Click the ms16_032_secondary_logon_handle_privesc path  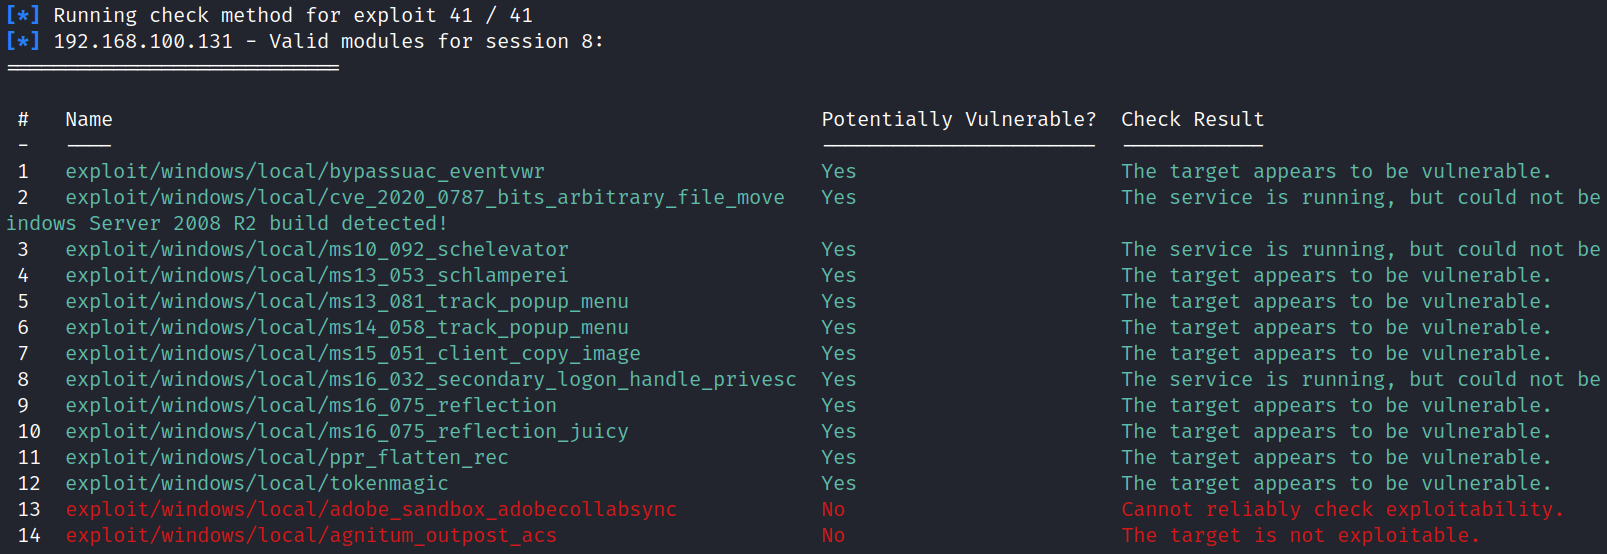coord(431,380)
